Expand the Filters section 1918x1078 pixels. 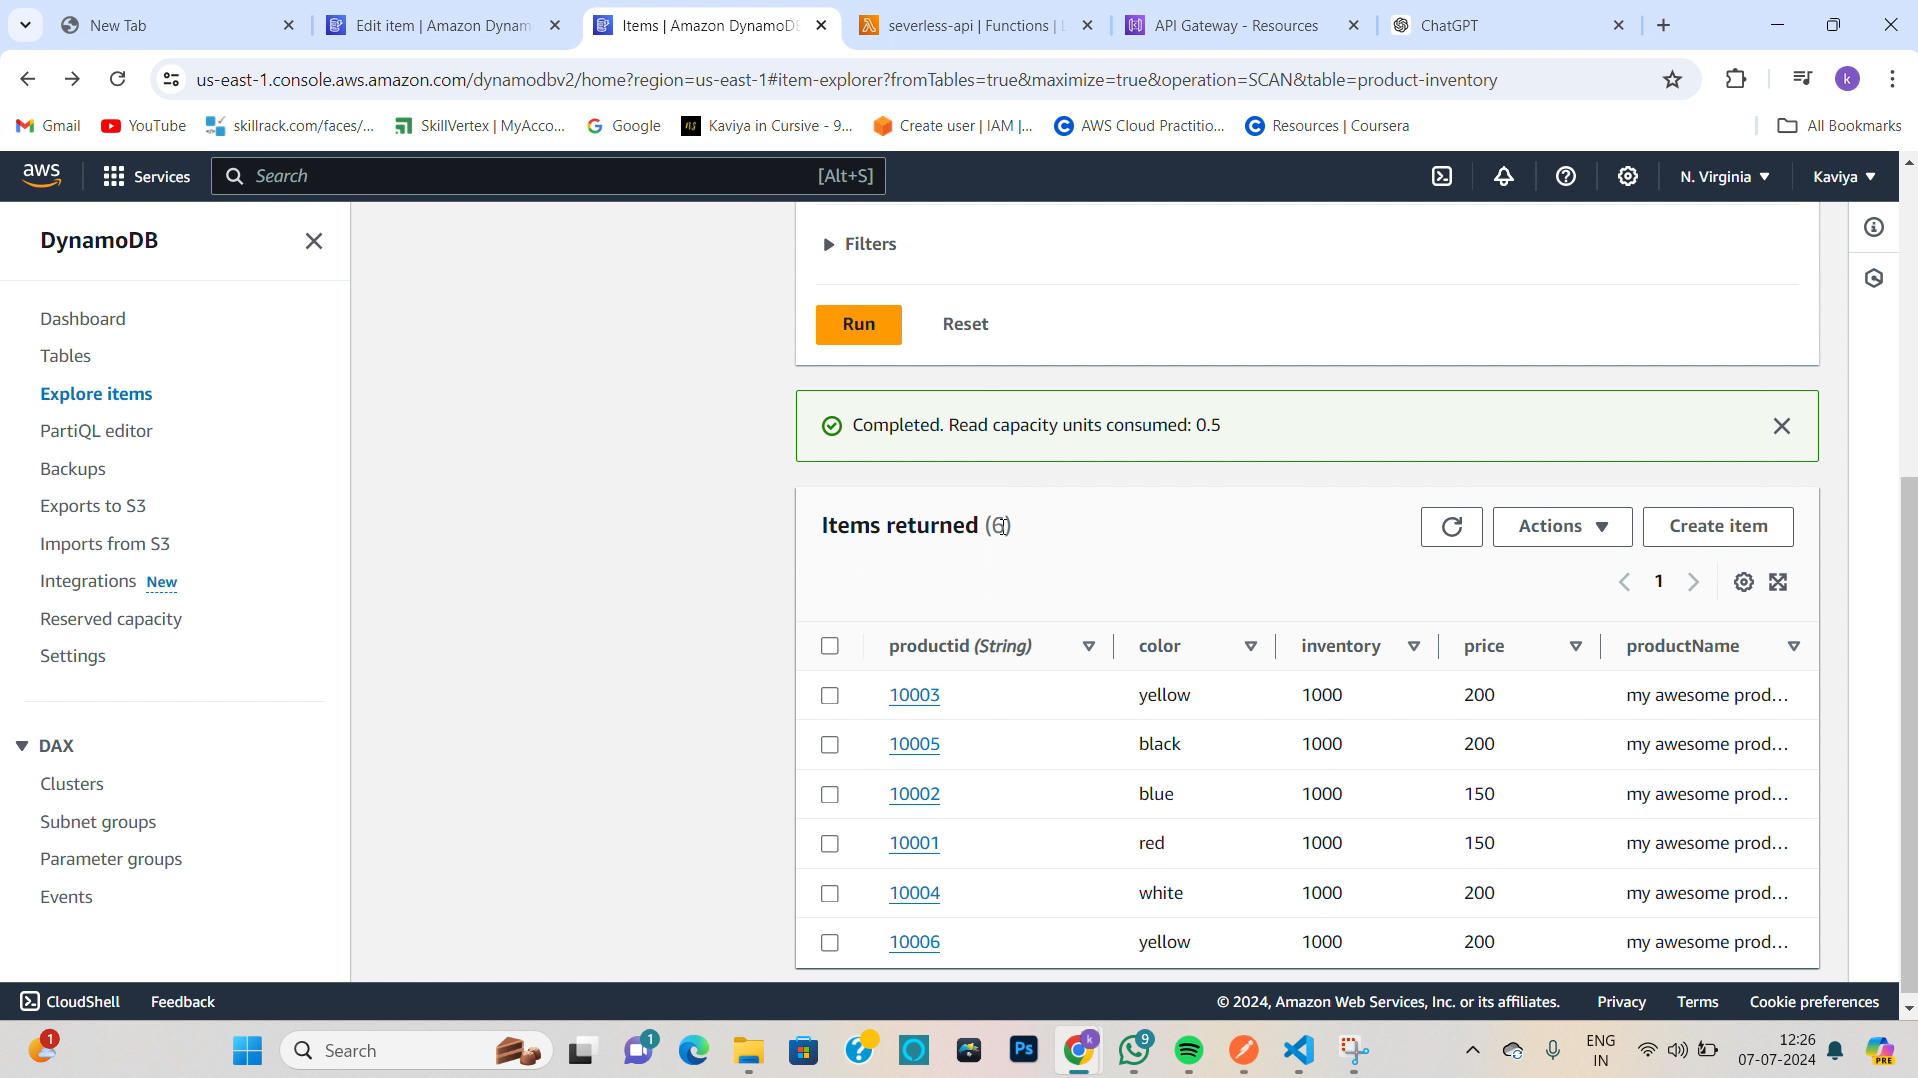click(860, 244)
